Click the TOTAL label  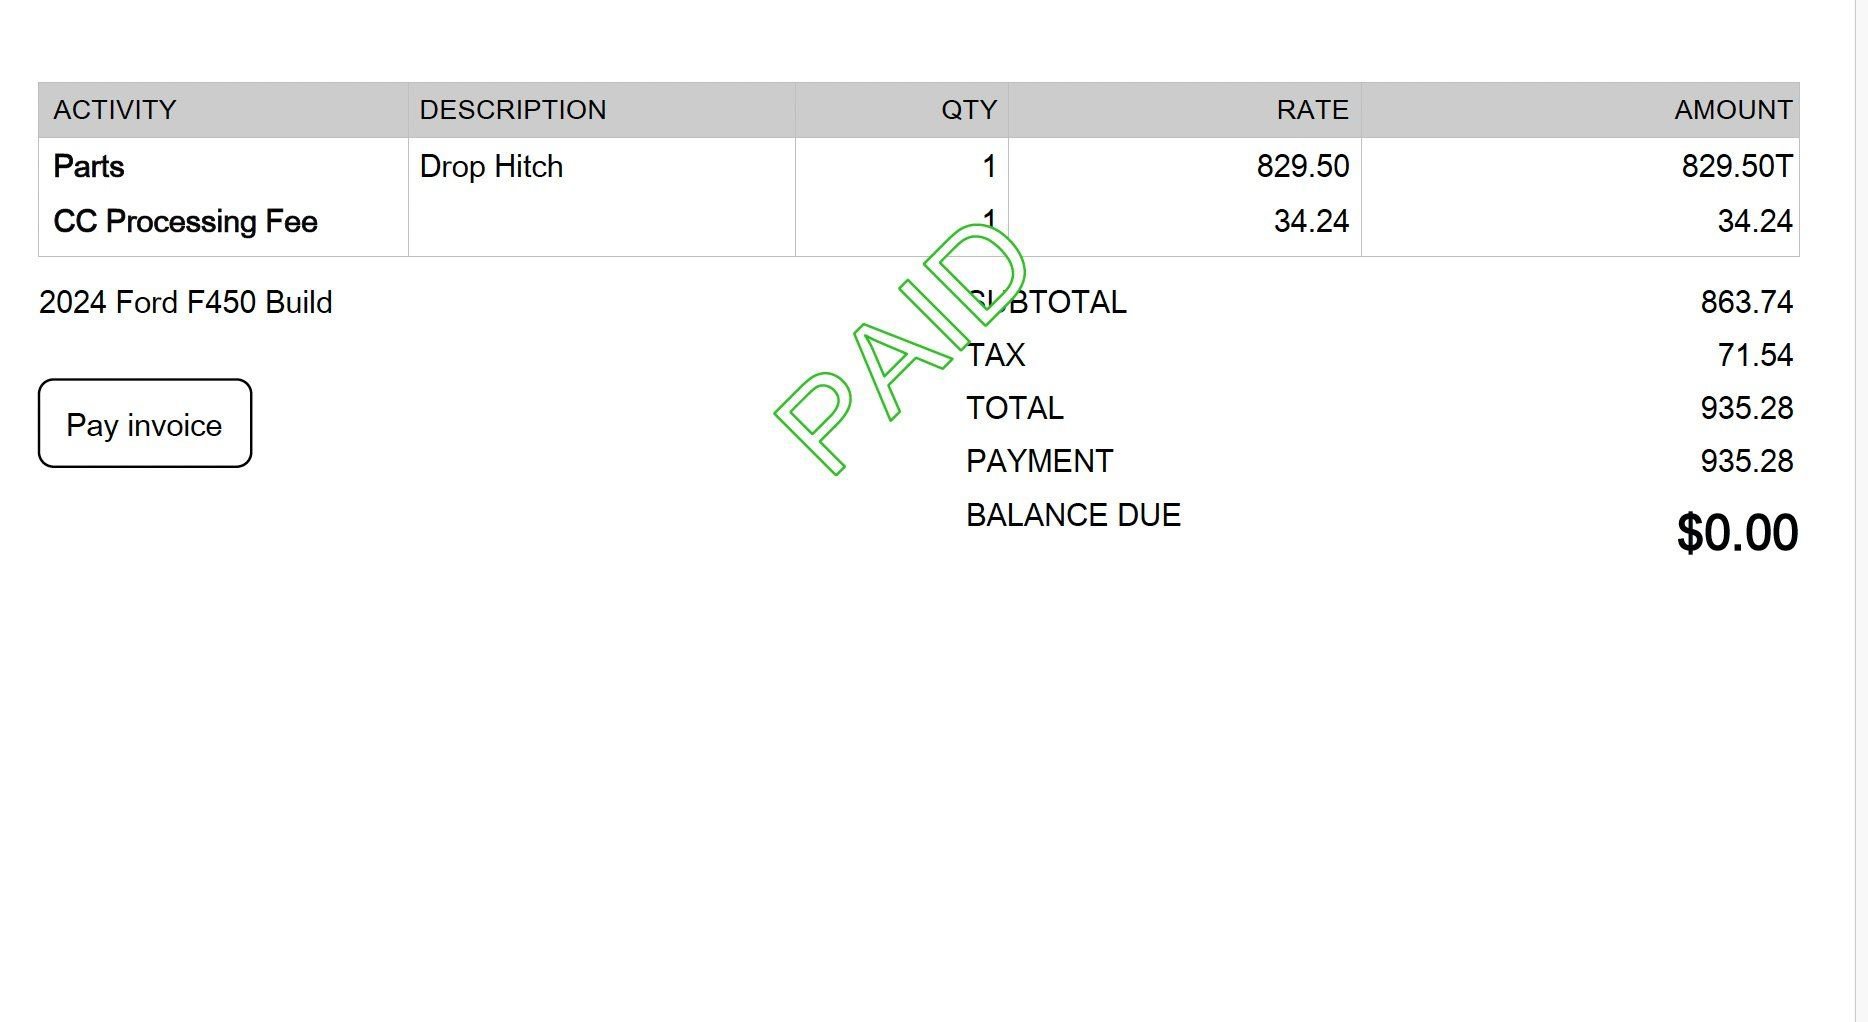[x=1015, y=408]
